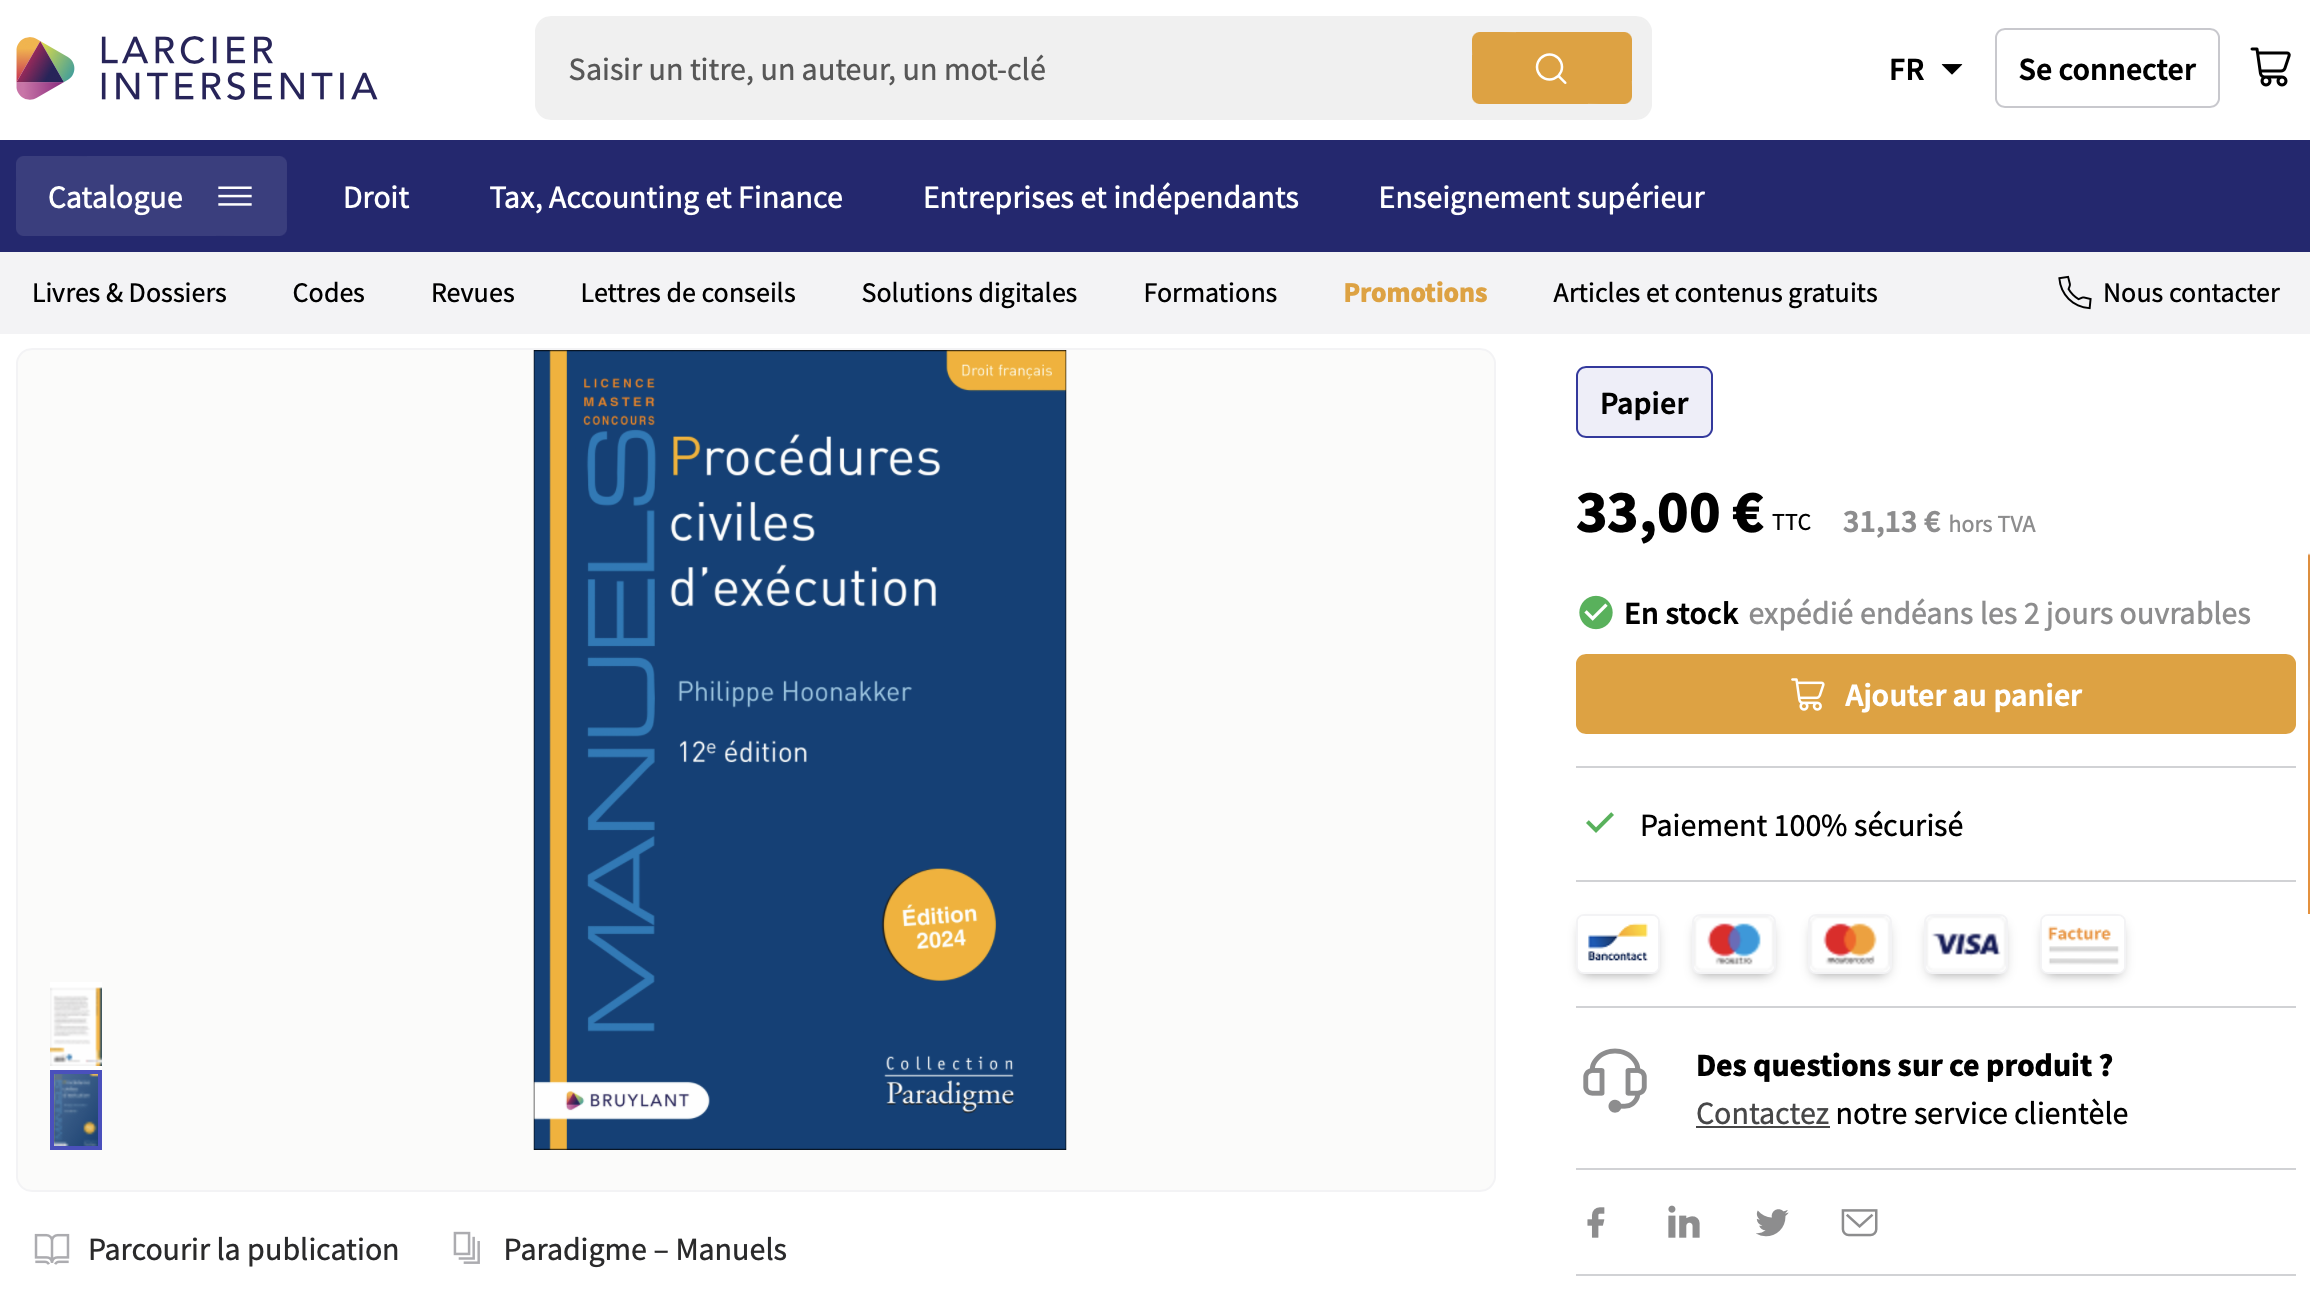Share the product by email icon
This screenshot has width=2310, height=1302.
coord(1859,1222)
